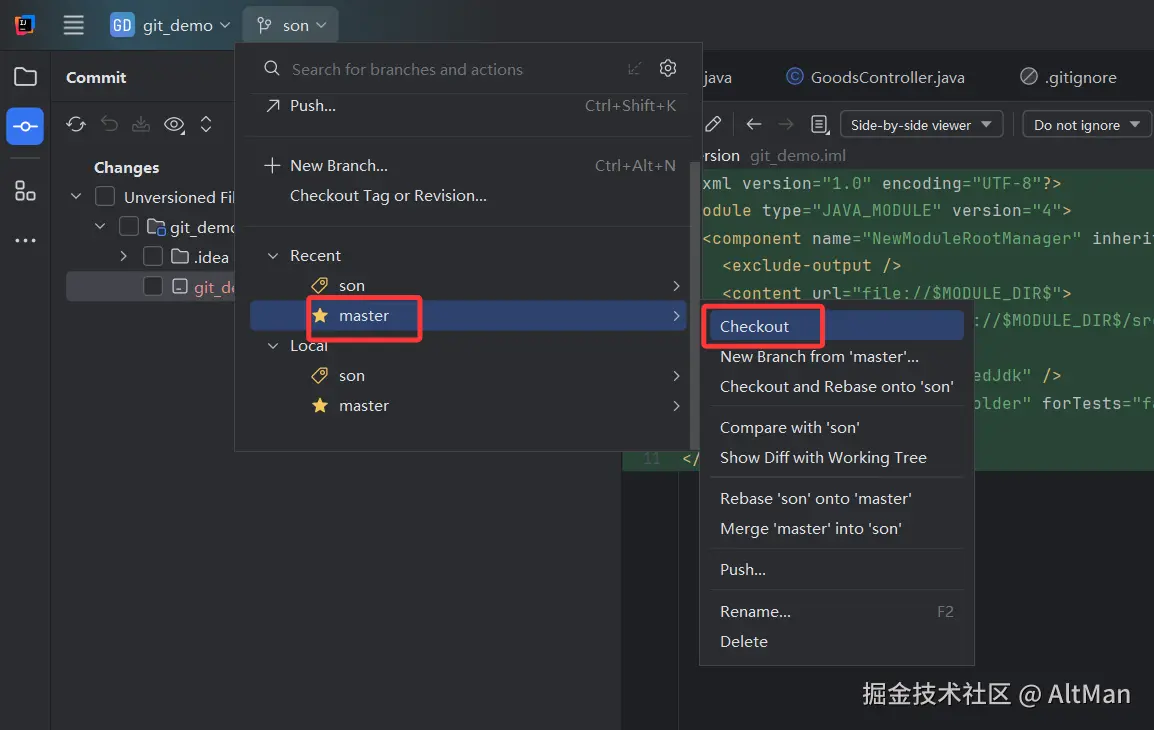Click the edit pencil icon in diff toolbar

[x=712, y=124]
